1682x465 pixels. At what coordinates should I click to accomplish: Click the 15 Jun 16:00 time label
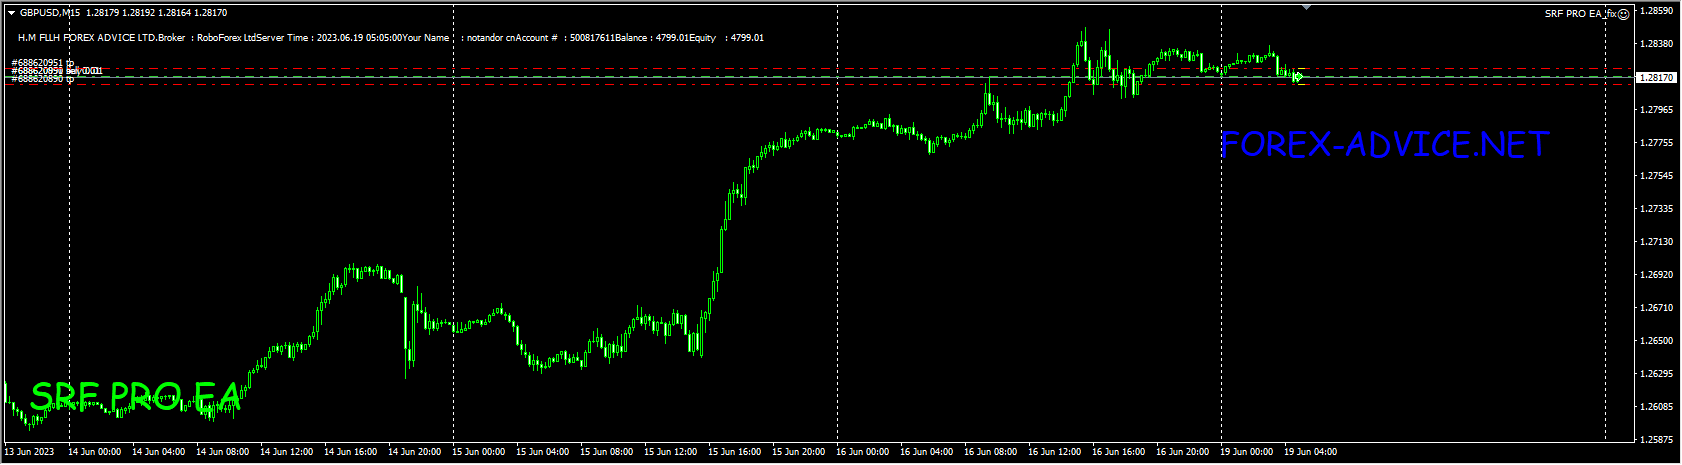(735, 452)
